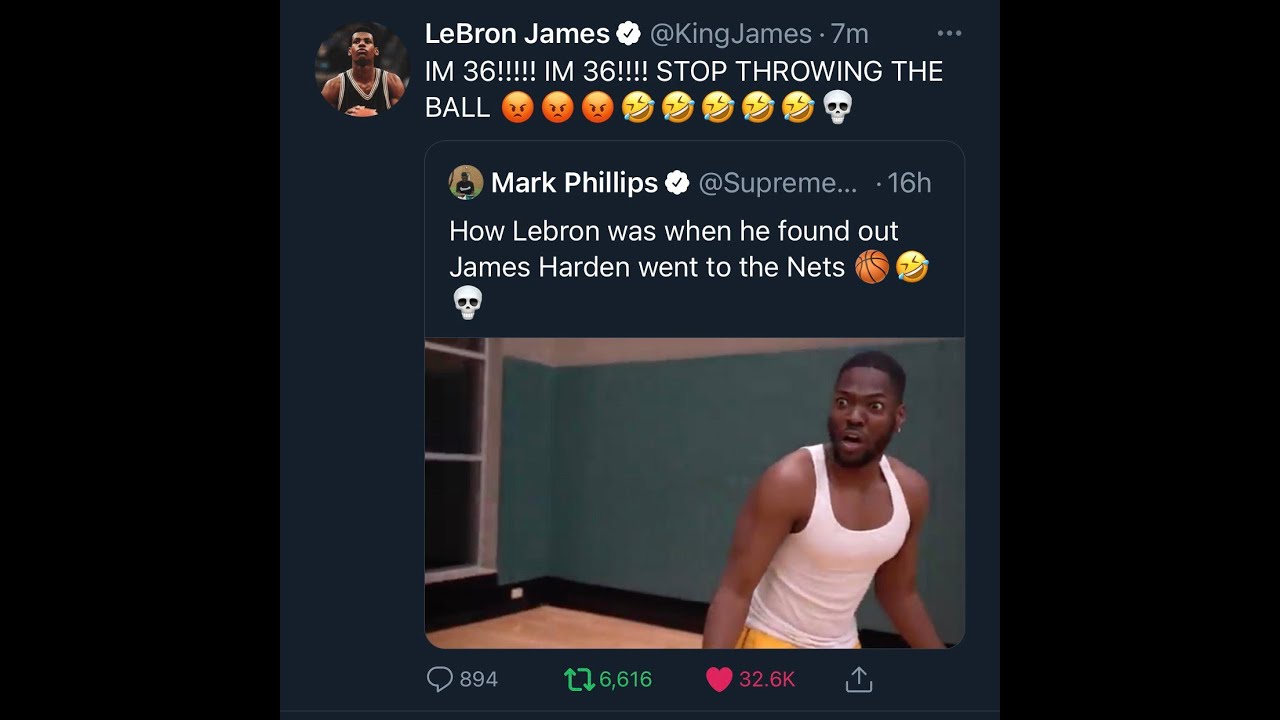Click the 7m tweet timestamp

[850, 34]
